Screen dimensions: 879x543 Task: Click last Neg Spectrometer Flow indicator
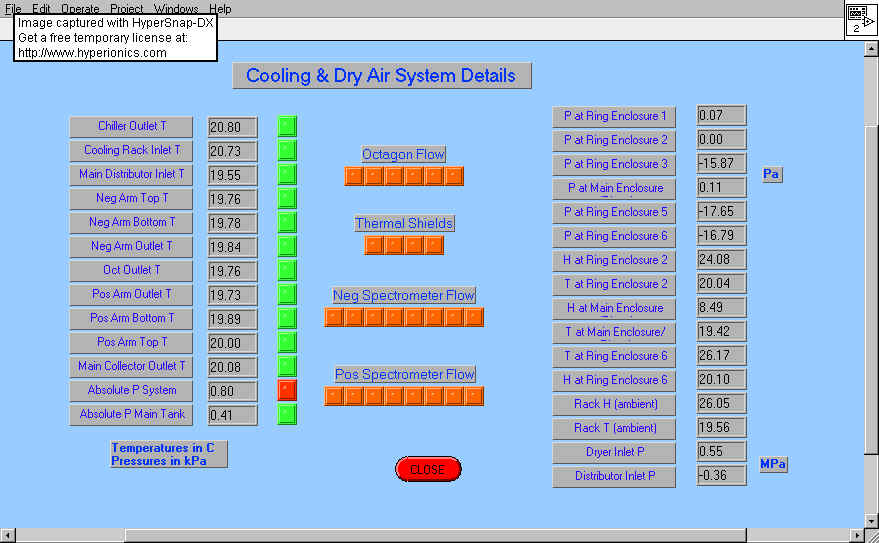[474, 317]
